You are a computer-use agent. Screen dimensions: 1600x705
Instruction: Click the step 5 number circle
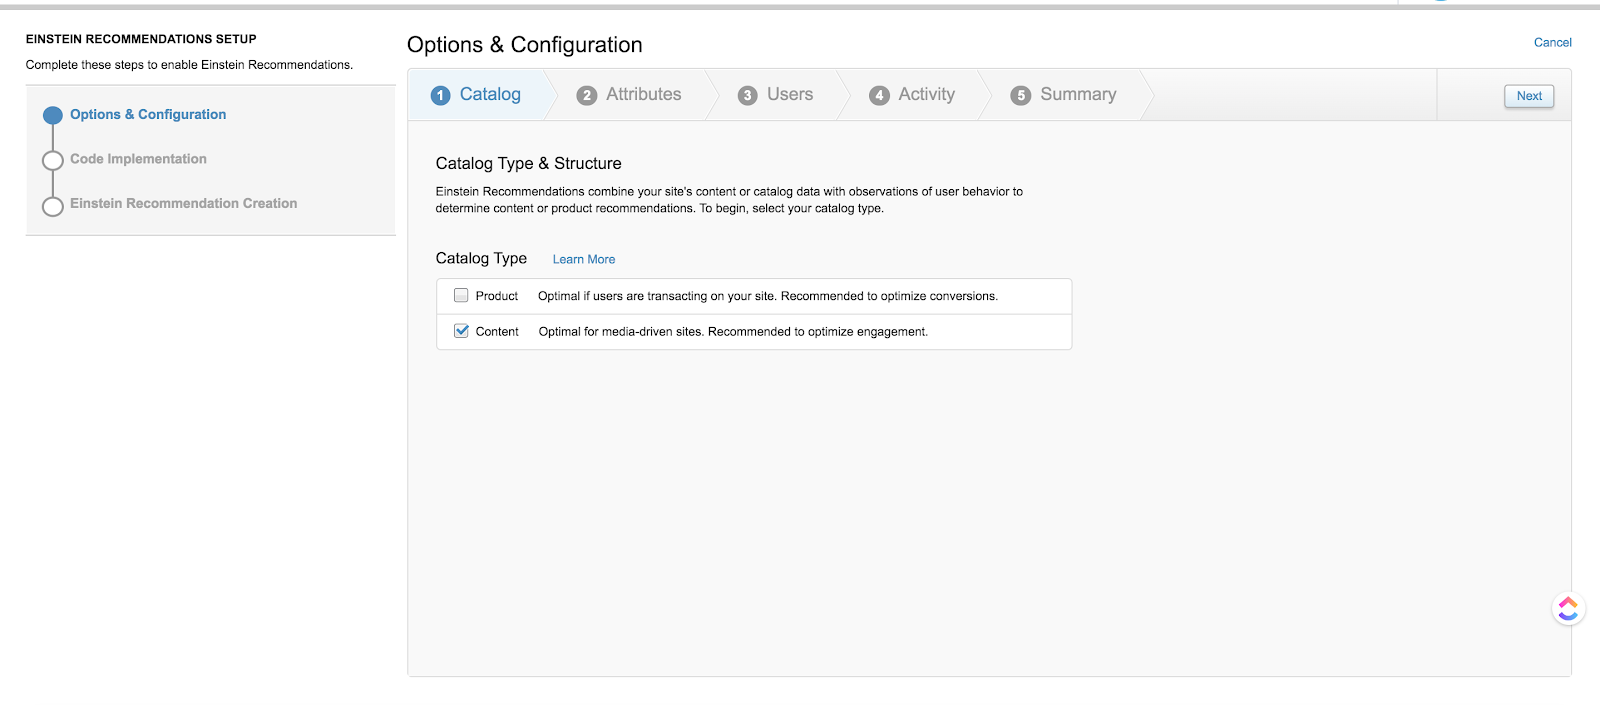coord(1020,95)
